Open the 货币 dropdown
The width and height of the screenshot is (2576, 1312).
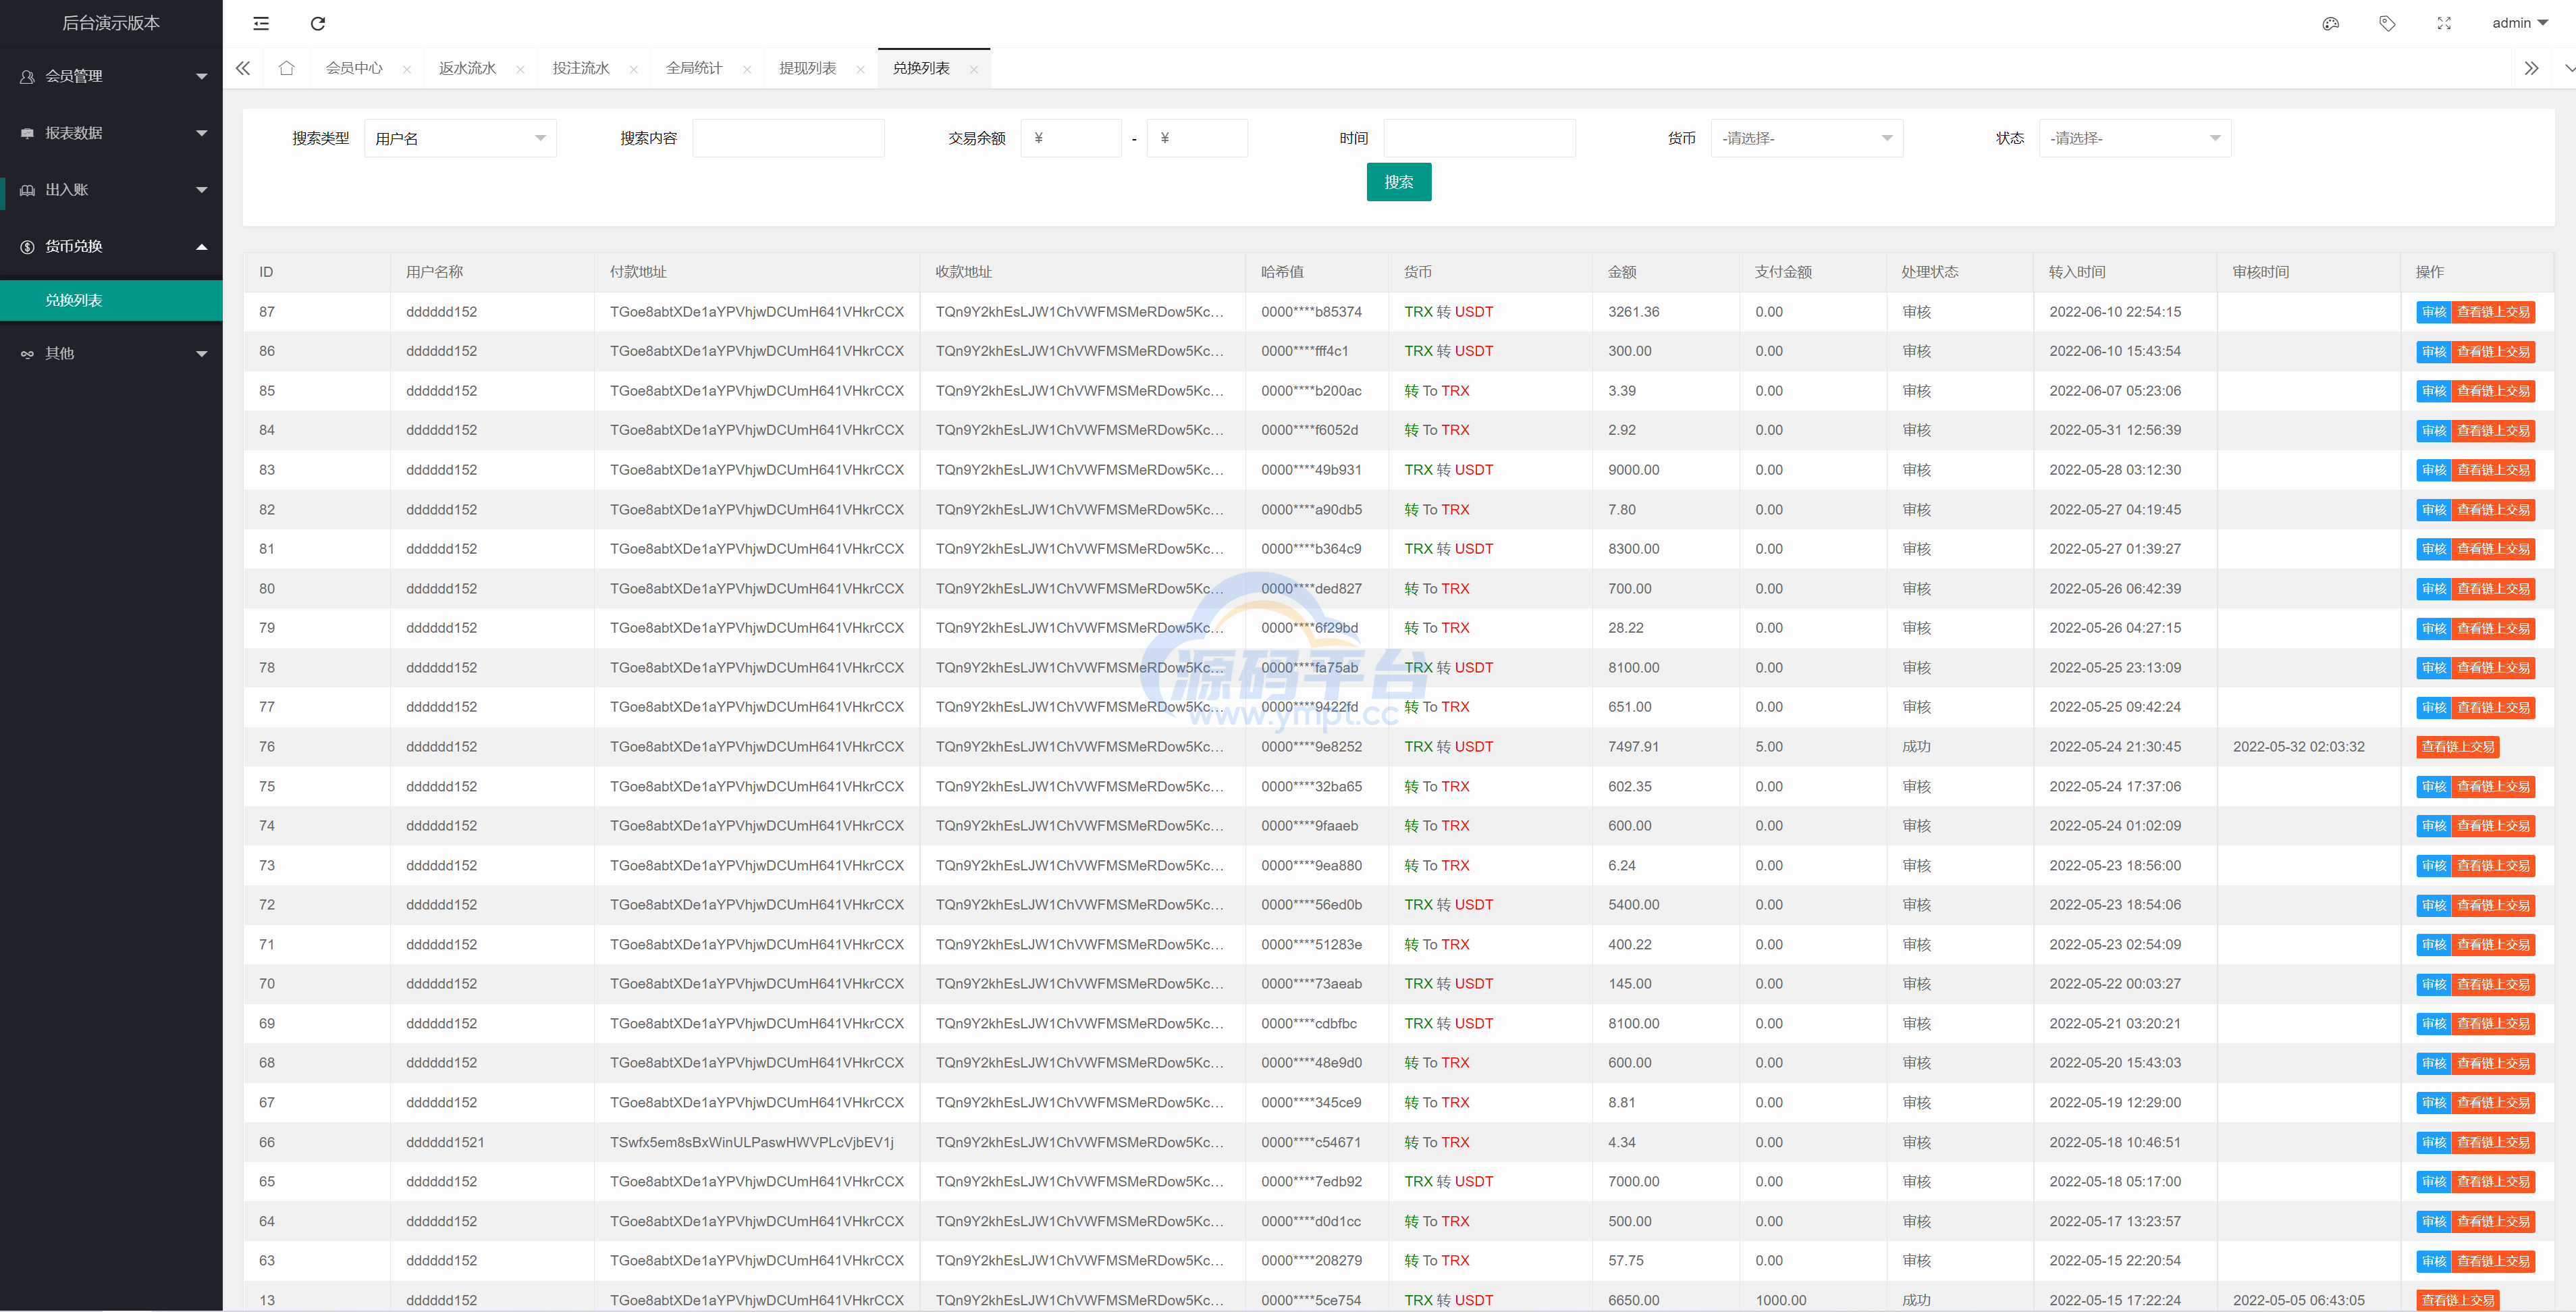coord(1807,138)
